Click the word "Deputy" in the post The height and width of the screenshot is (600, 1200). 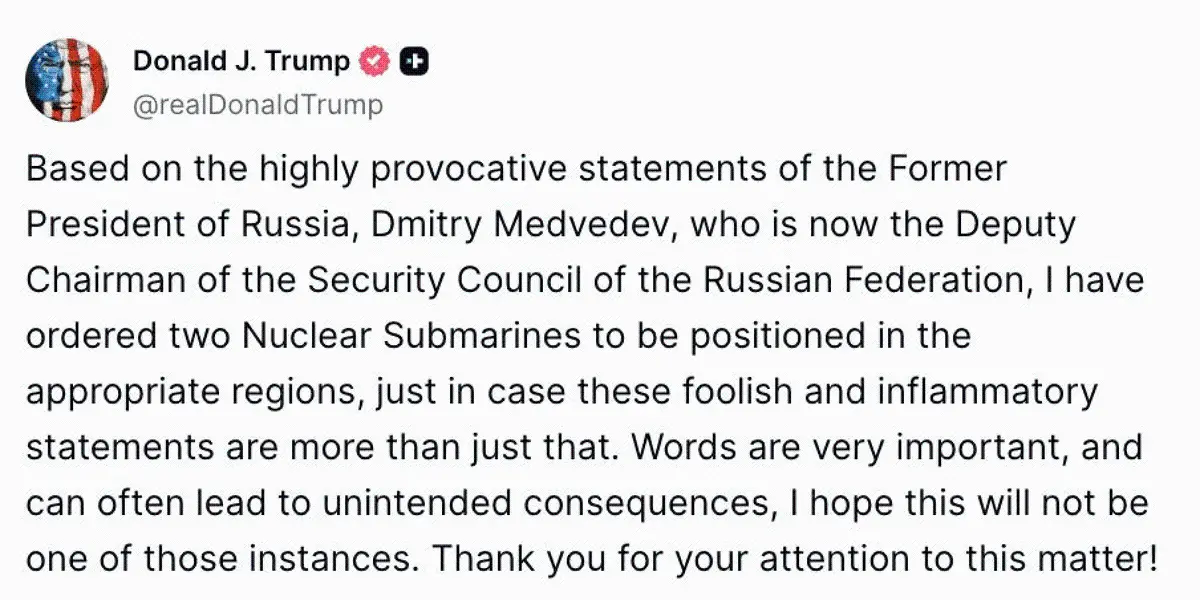tap(1015, 225)
